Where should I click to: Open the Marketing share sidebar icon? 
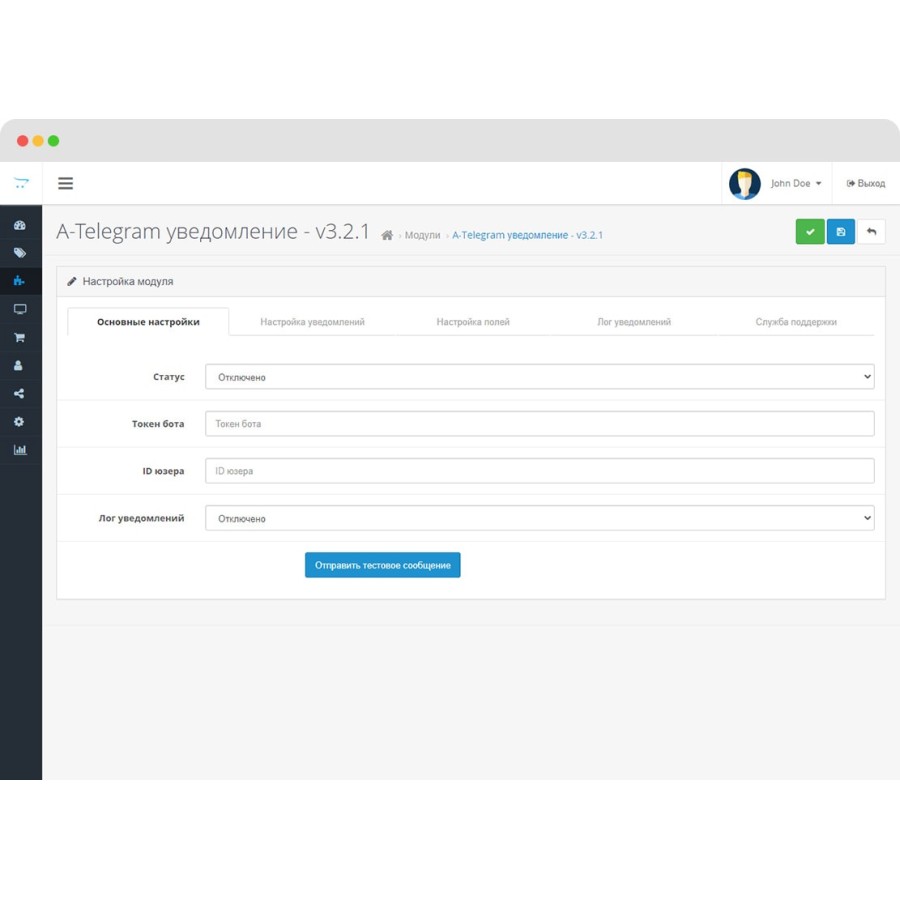(19, 393)
